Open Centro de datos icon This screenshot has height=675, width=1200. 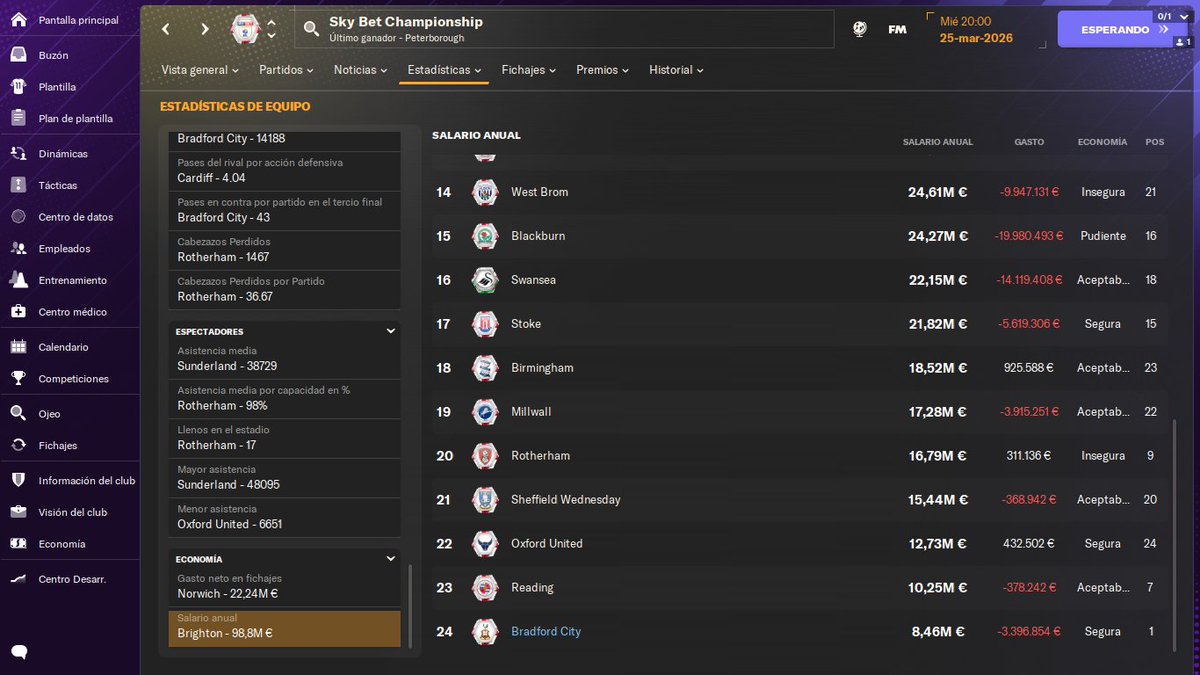18,217
